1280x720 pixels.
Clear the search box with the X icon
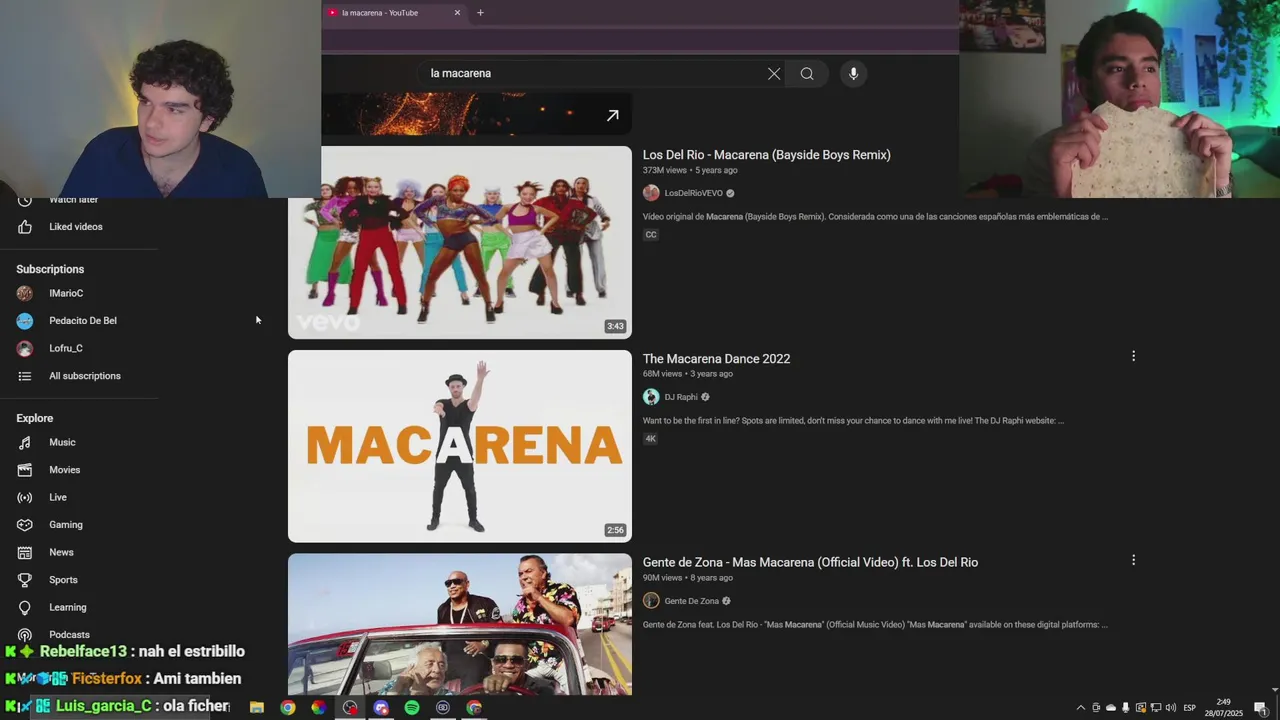click(774, 73)
